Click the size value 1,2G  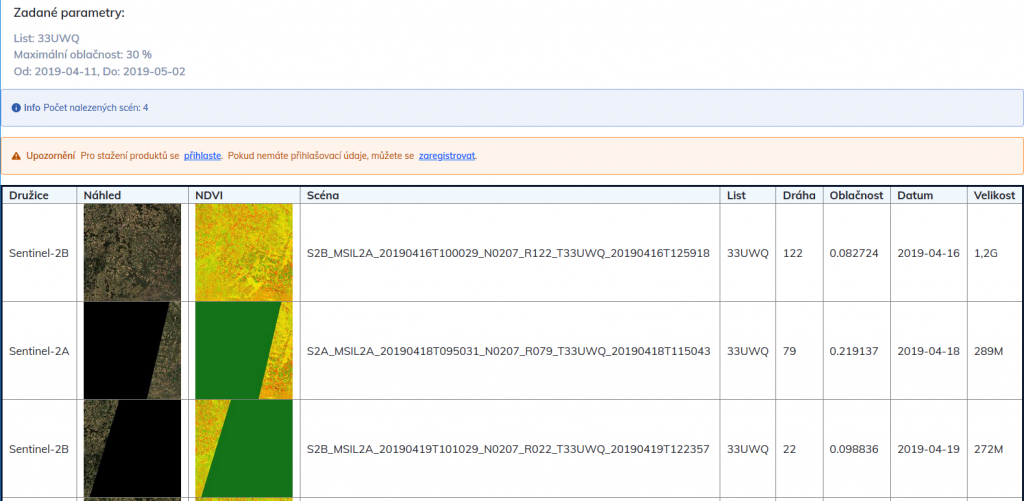click(x=985, y=253)
